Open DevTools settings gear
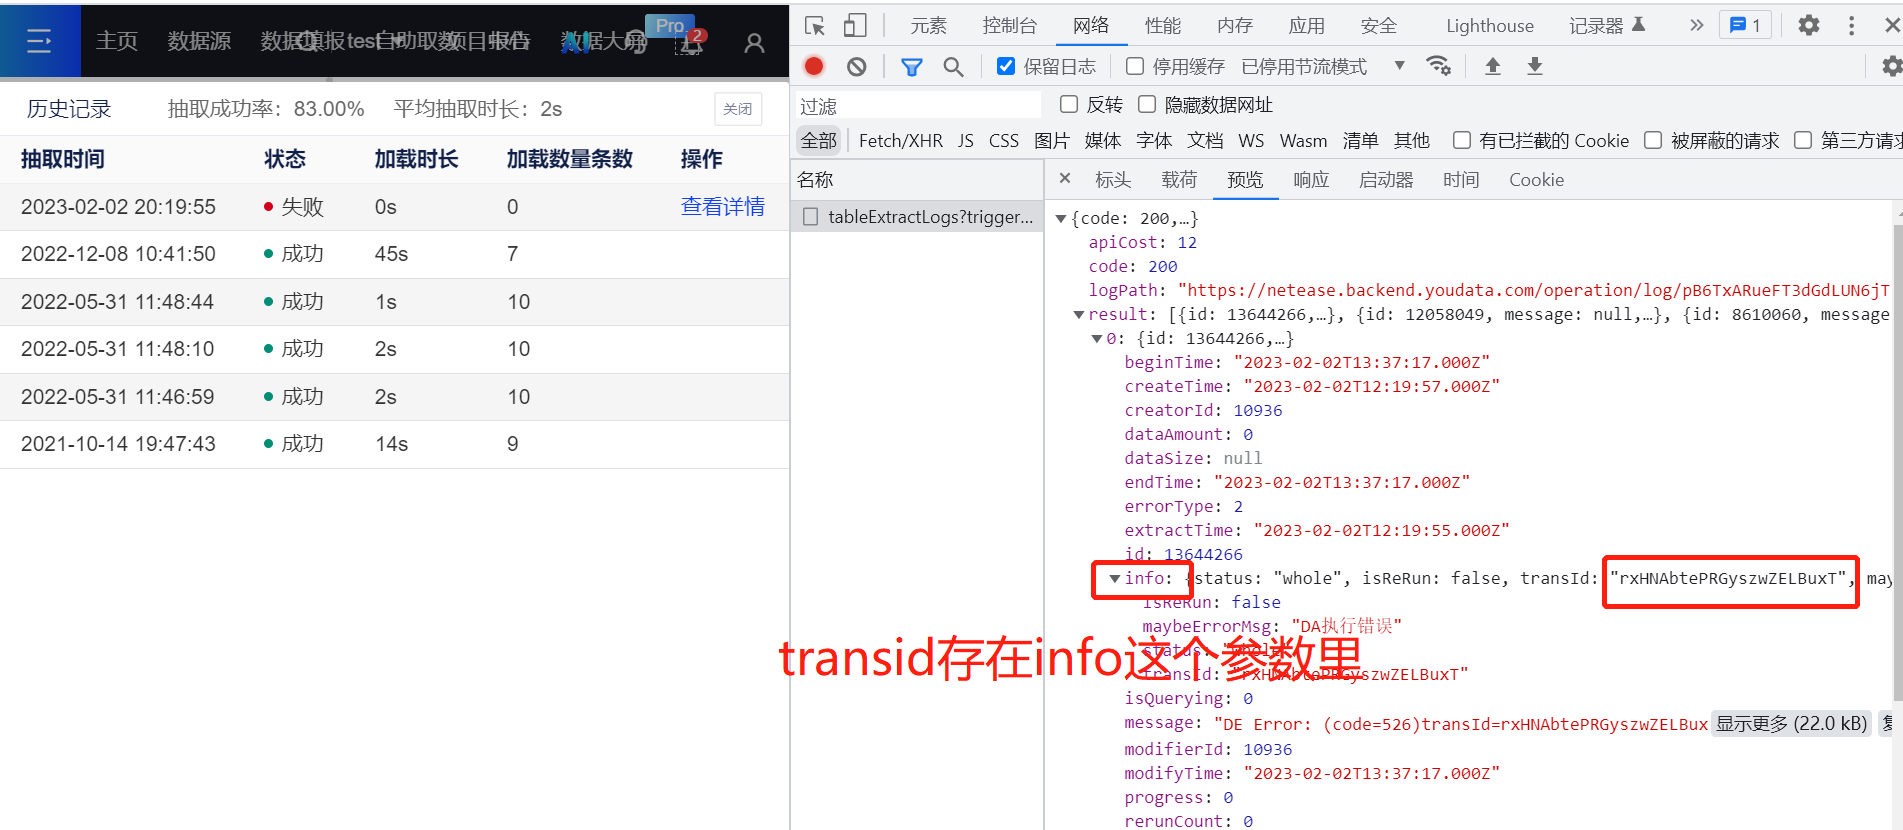The width and height of the screenshot is (1903, 830). point(1809,26)
